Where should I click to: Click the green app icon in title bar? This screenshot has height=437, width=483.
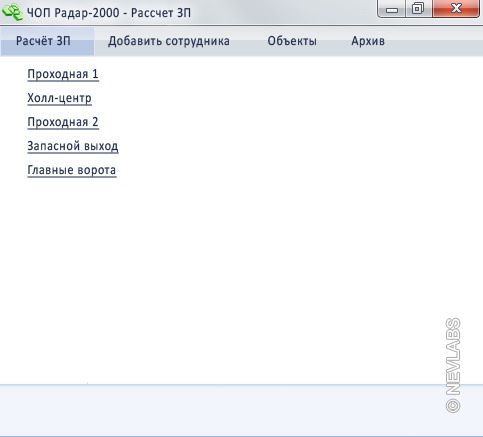12,12
